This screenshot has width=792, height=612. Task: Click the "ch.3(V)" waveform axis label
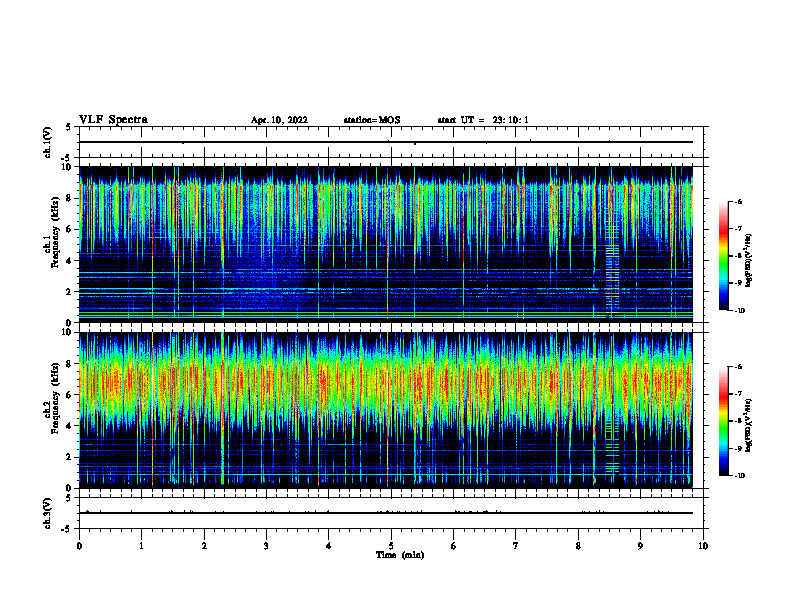point(48,513)
